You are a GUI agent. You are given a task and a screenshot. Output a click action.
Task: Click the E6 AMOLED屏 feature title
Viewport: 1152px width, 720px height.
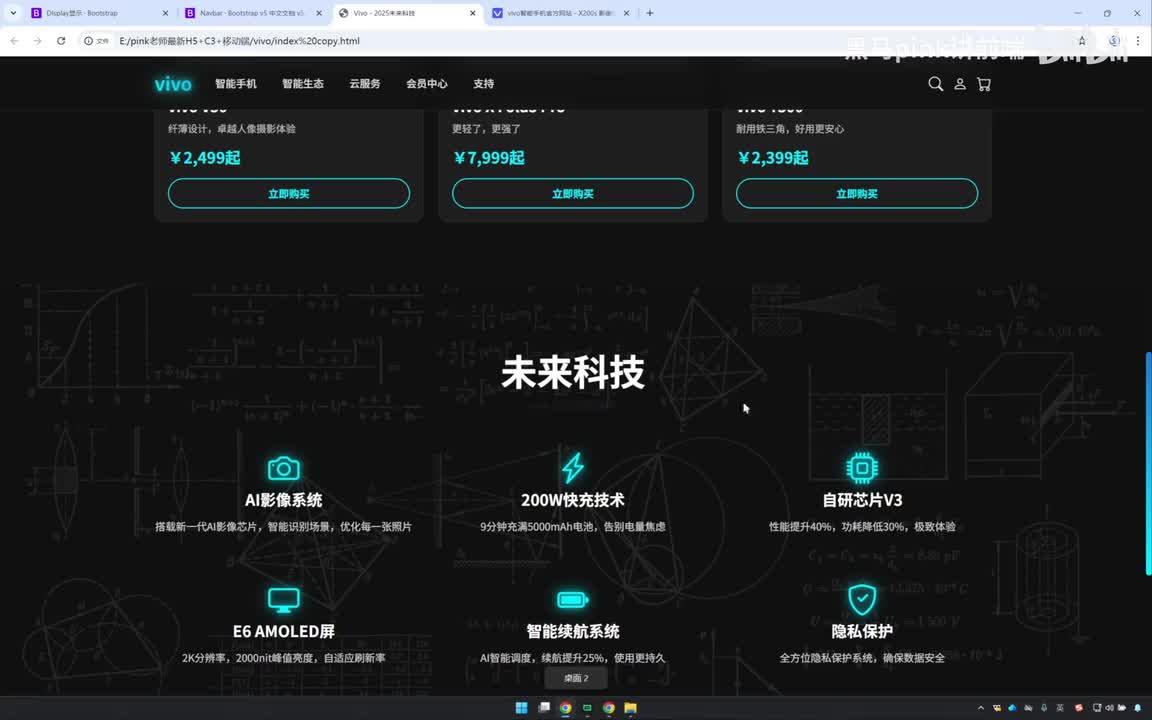coord(284,631)
